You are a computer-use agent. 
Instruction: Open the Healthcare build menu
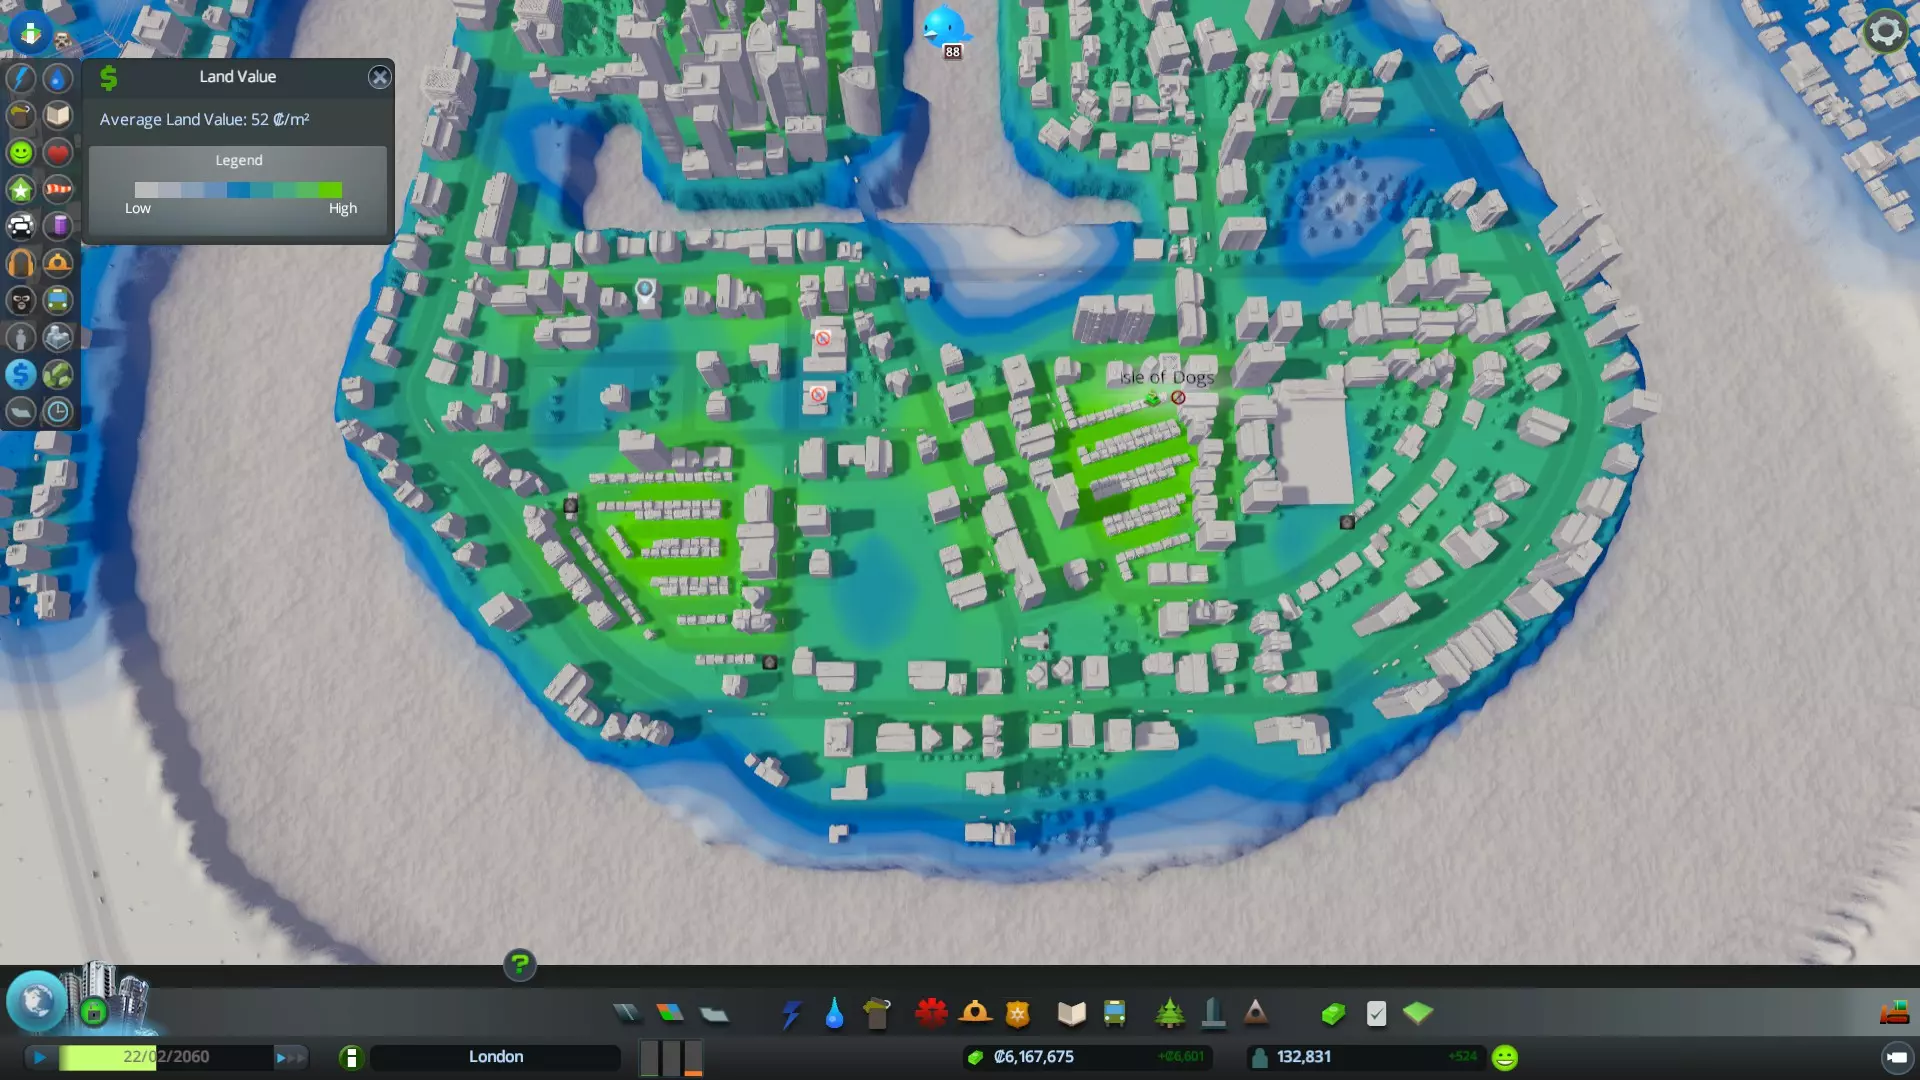931,1014
